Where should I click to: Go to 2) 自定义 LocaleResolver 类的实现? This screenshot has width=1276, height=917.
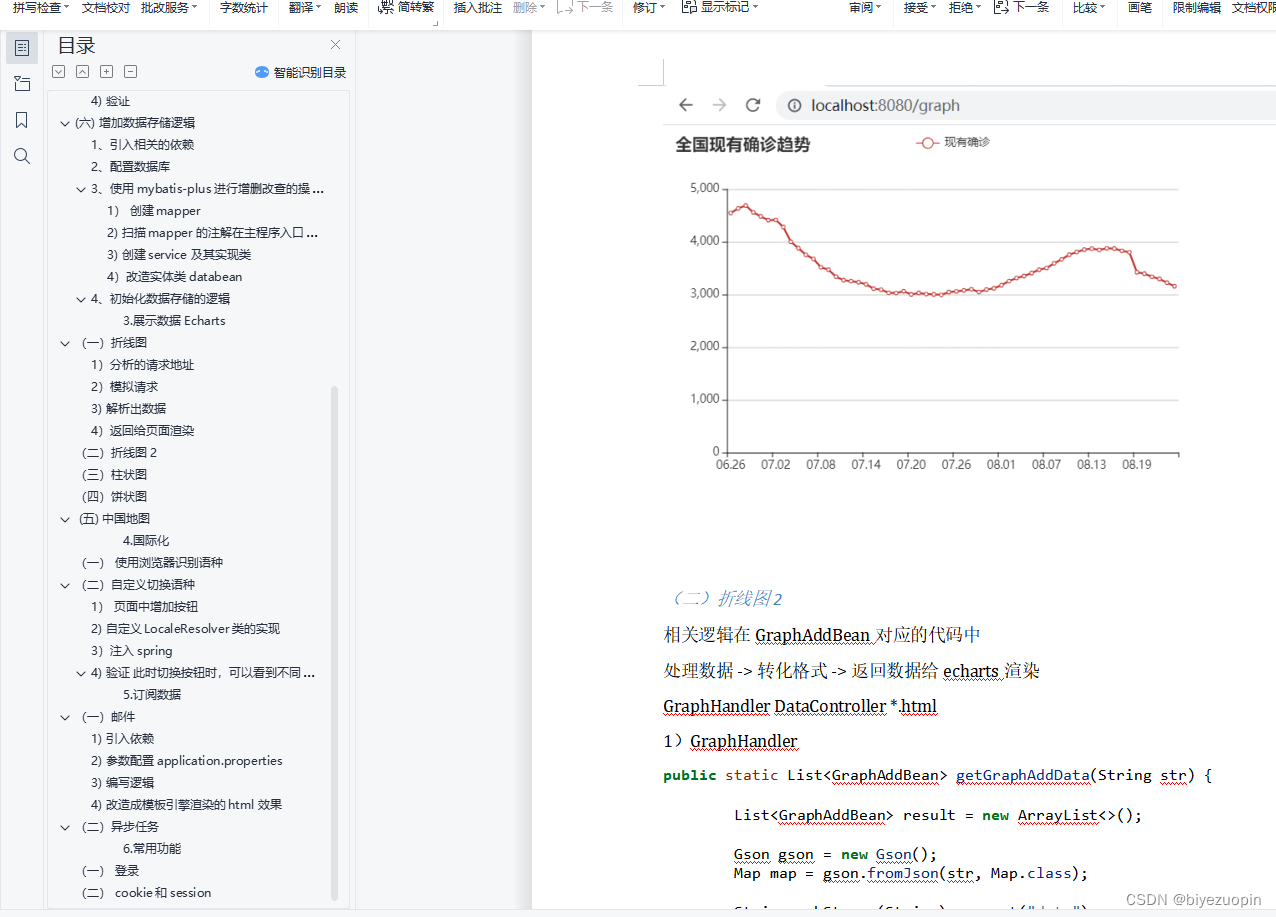185,629
